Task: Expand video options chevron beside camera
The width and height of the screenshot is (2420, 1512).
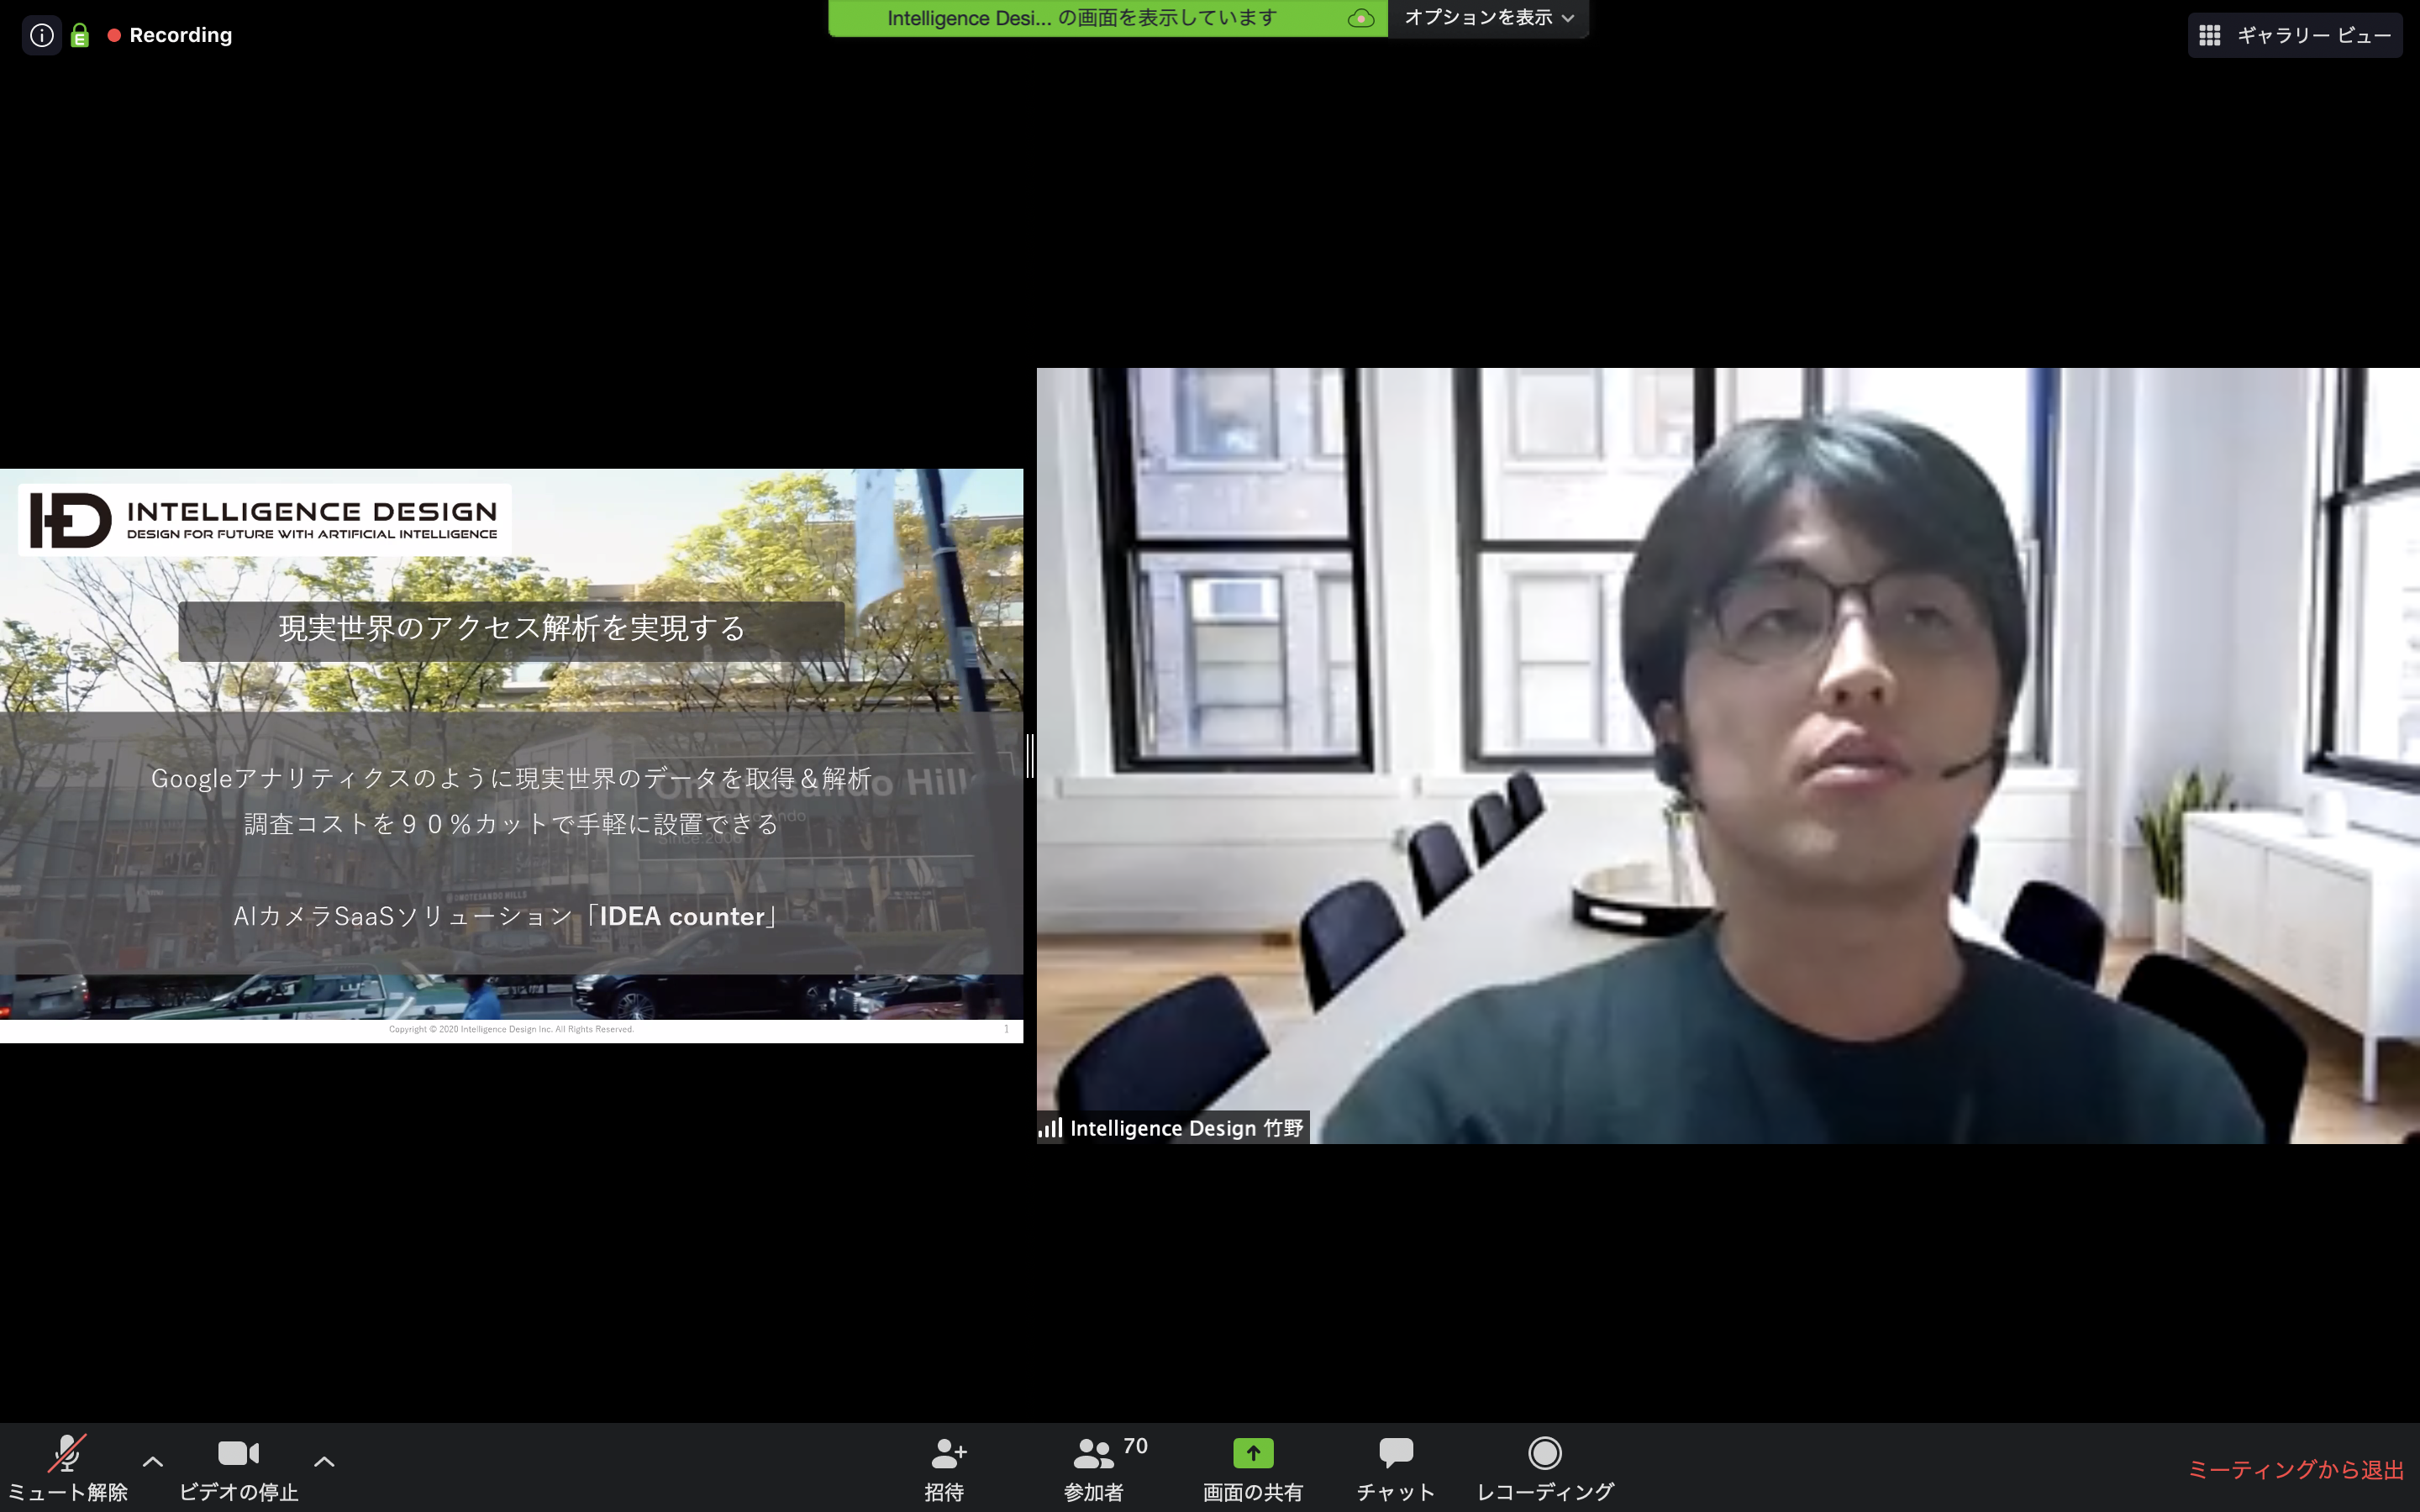Action: (324, 1461)
